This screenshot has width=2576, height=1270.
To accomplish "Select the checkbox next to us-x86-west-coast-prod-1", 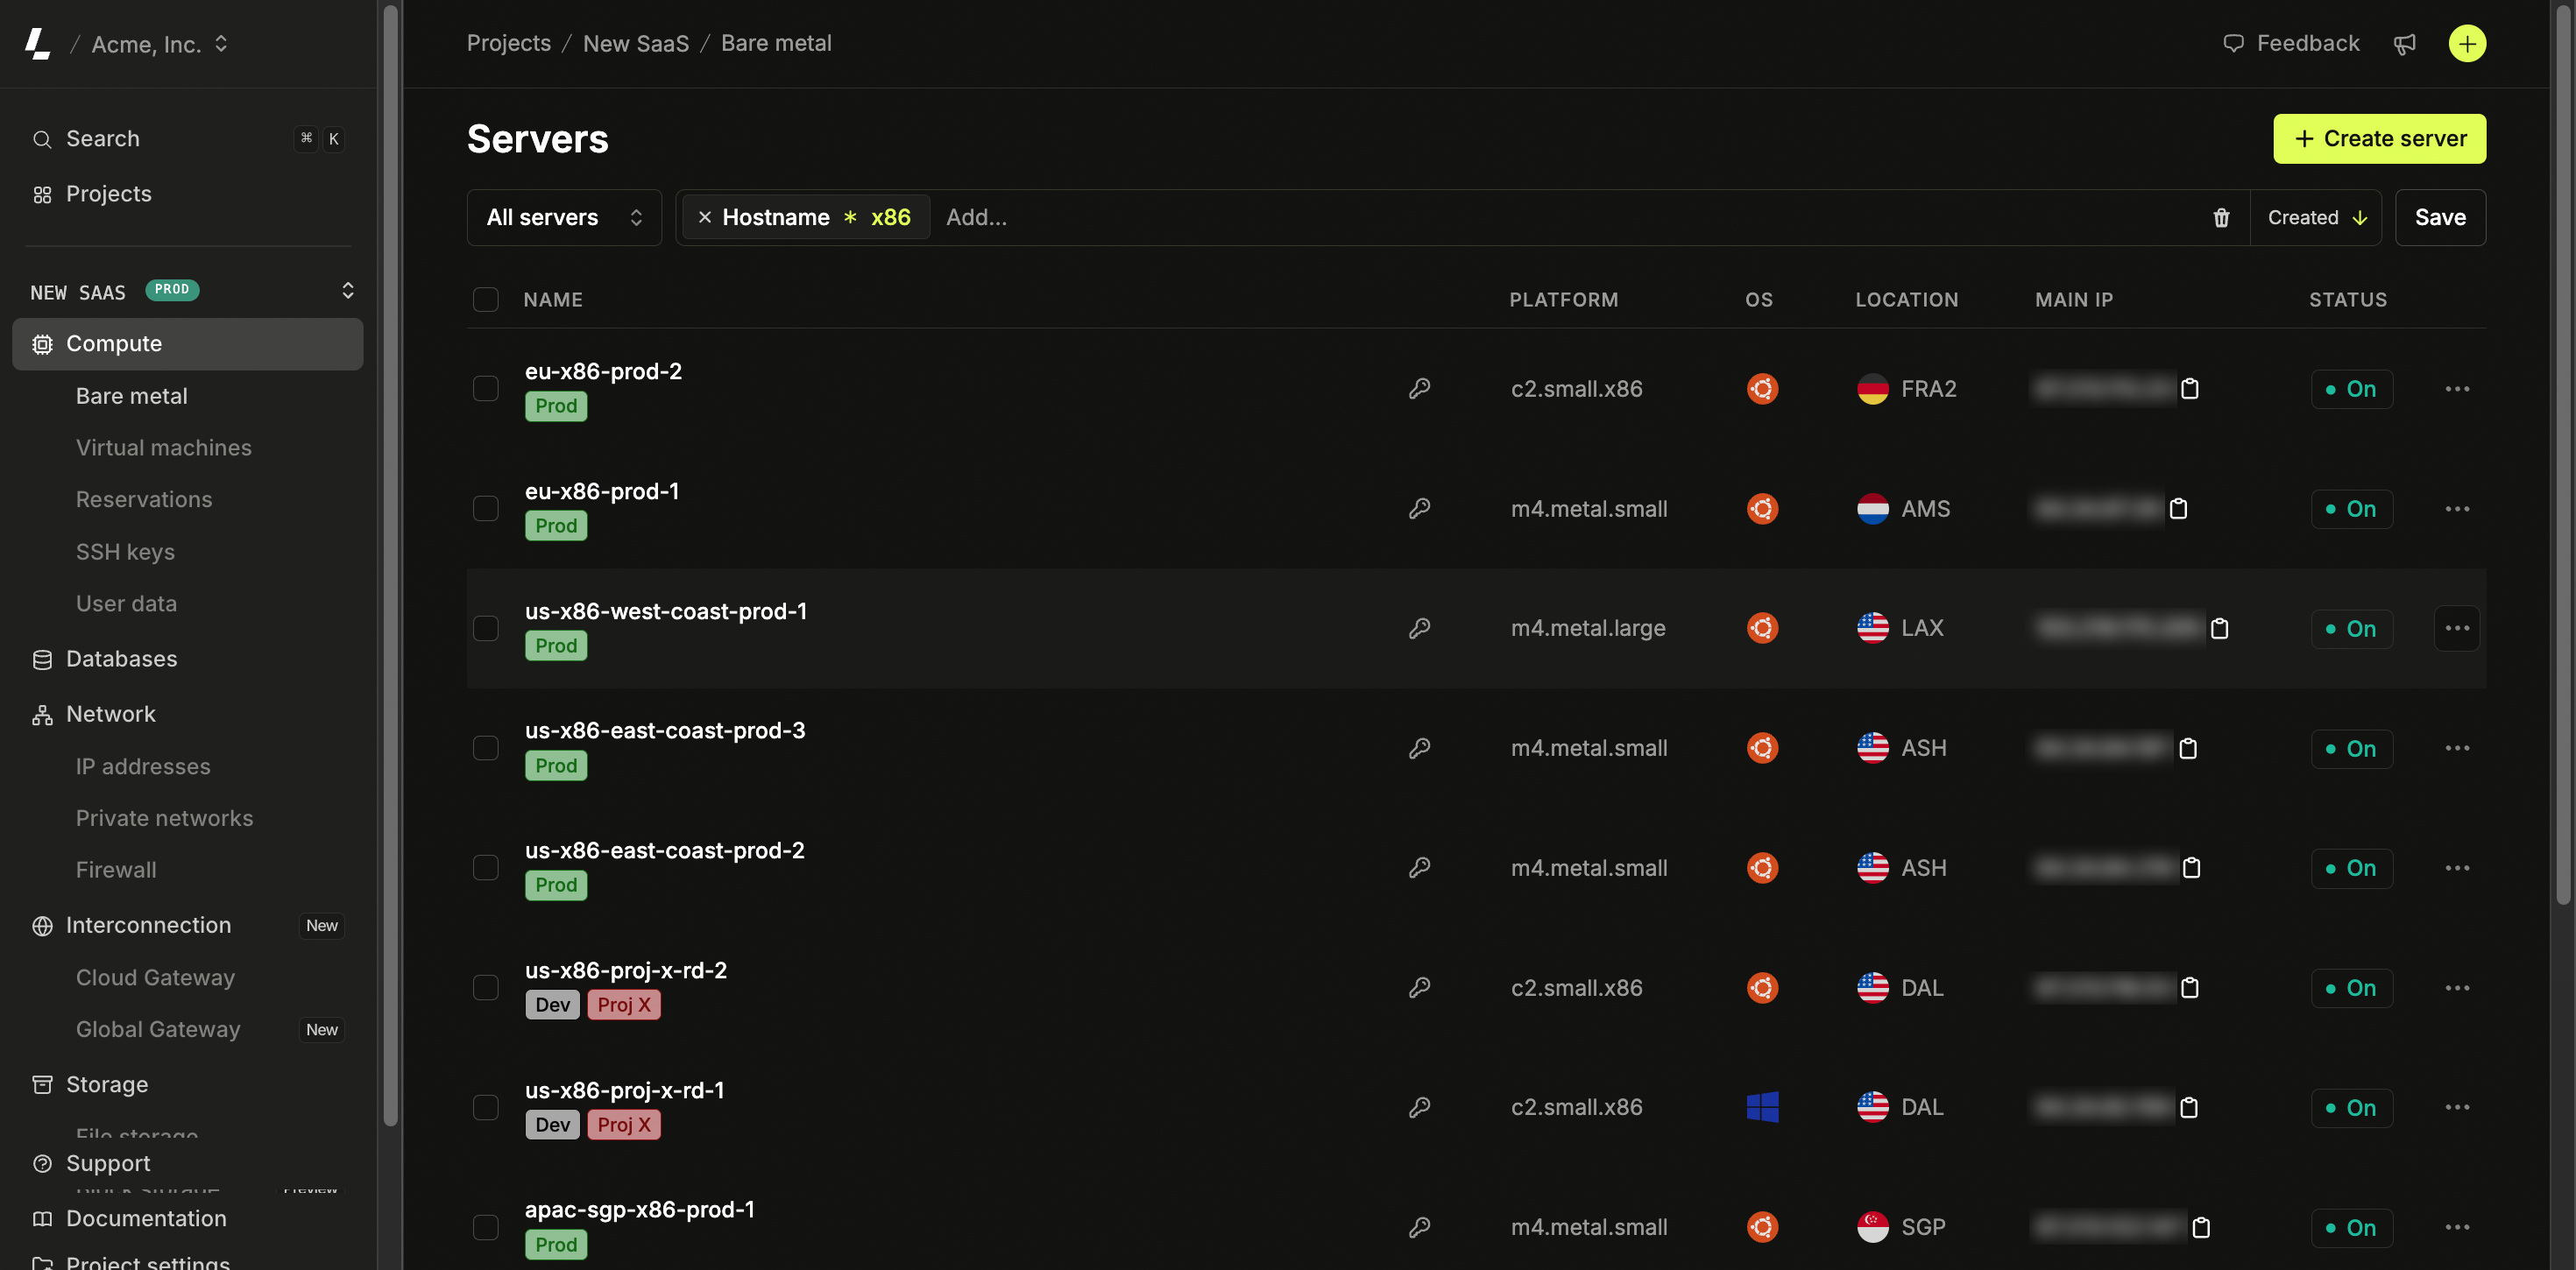I will click(x=486, y=628).
